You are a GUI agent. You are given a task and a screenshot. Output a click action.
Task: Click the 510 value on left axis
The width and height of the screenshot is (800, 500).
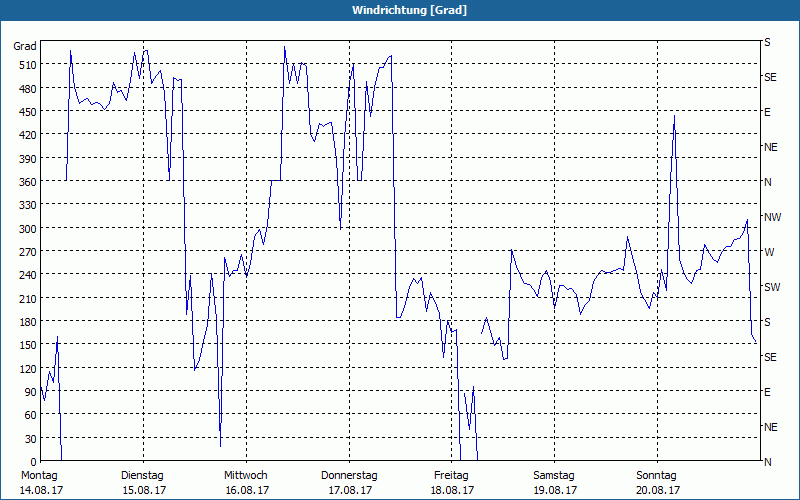(28, 65)
